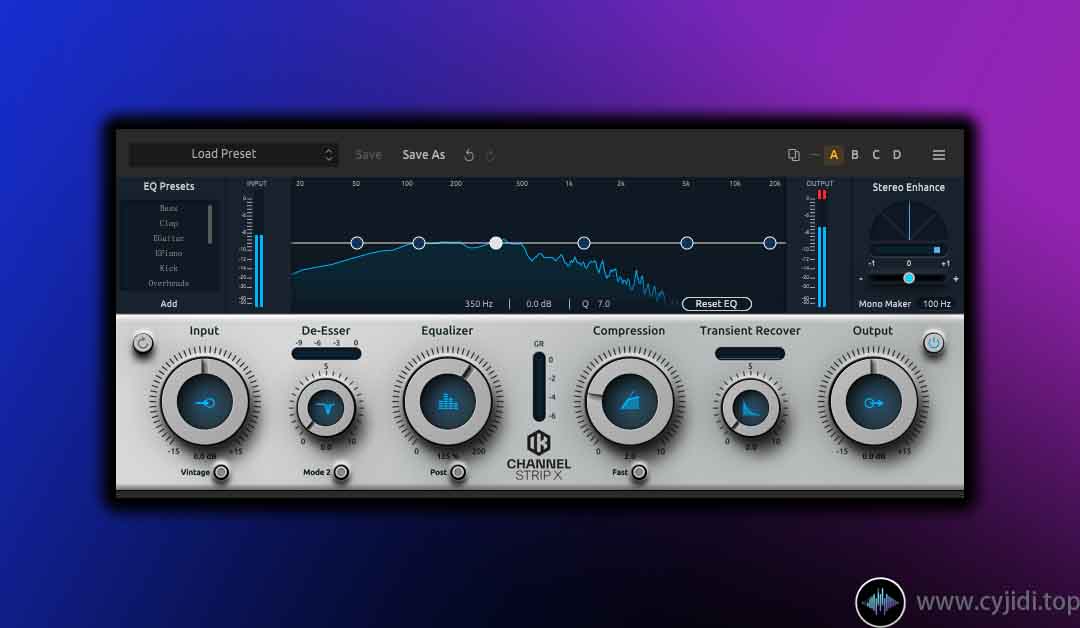Select the A preset slot
The width and height of the screenshot is (1080, 628).
tap(833, 155)
